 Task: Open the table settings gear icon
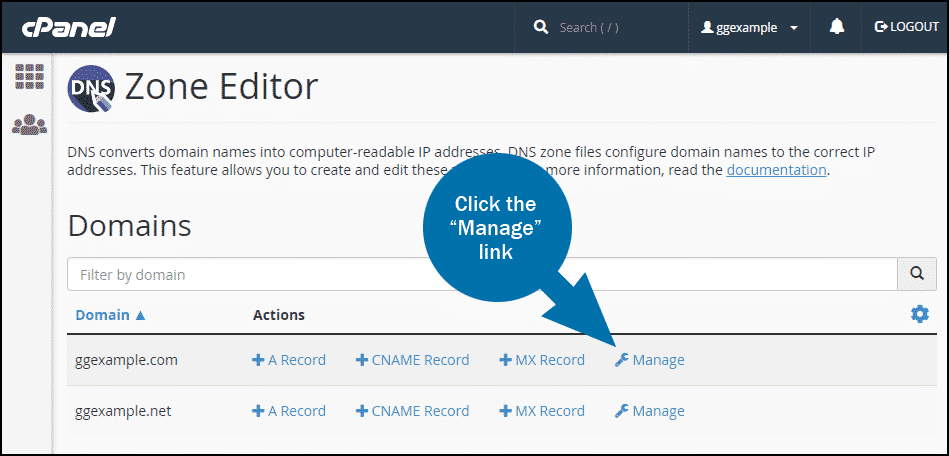[919, 314]
